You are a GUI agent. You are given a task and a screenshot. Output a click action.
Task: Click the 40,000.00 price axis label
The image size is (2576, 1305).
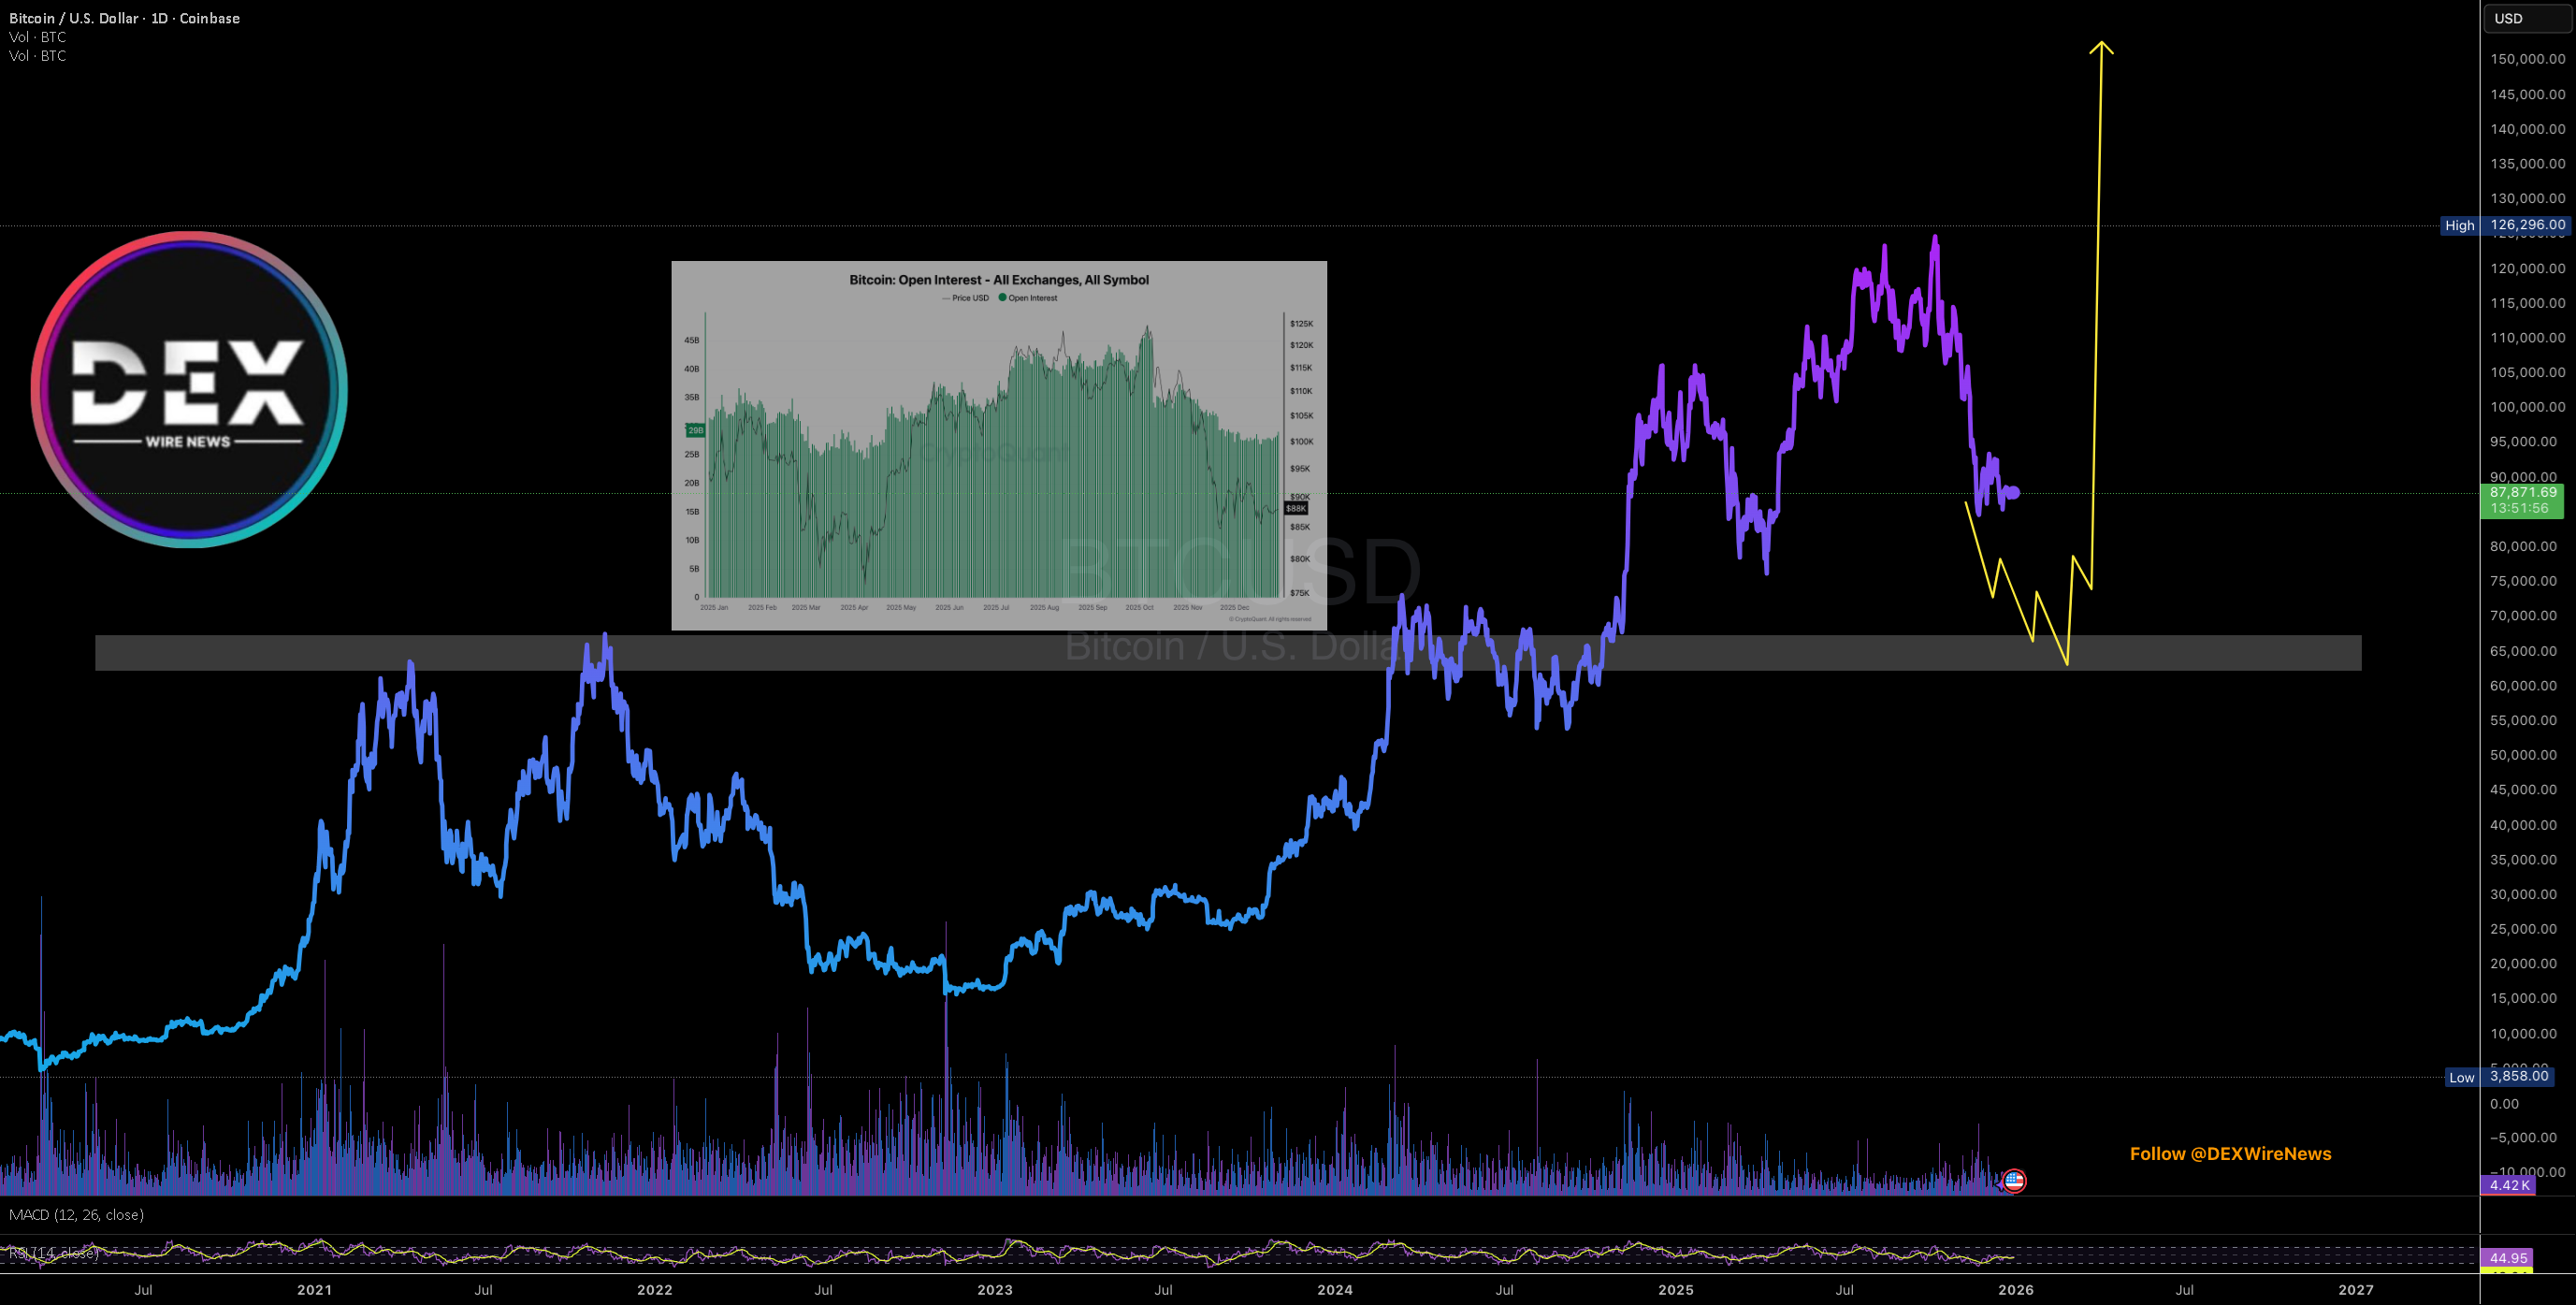pos(2523,825)
